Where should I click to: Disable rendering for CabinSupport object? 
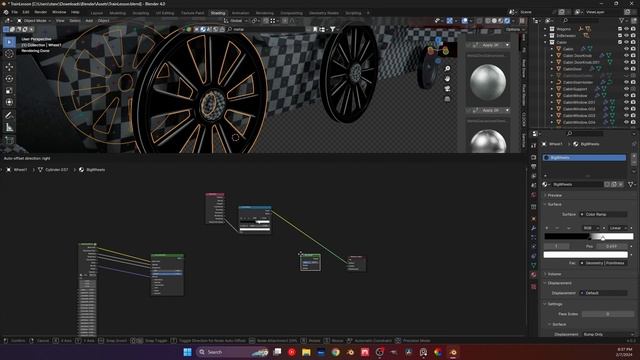(633, 89)
